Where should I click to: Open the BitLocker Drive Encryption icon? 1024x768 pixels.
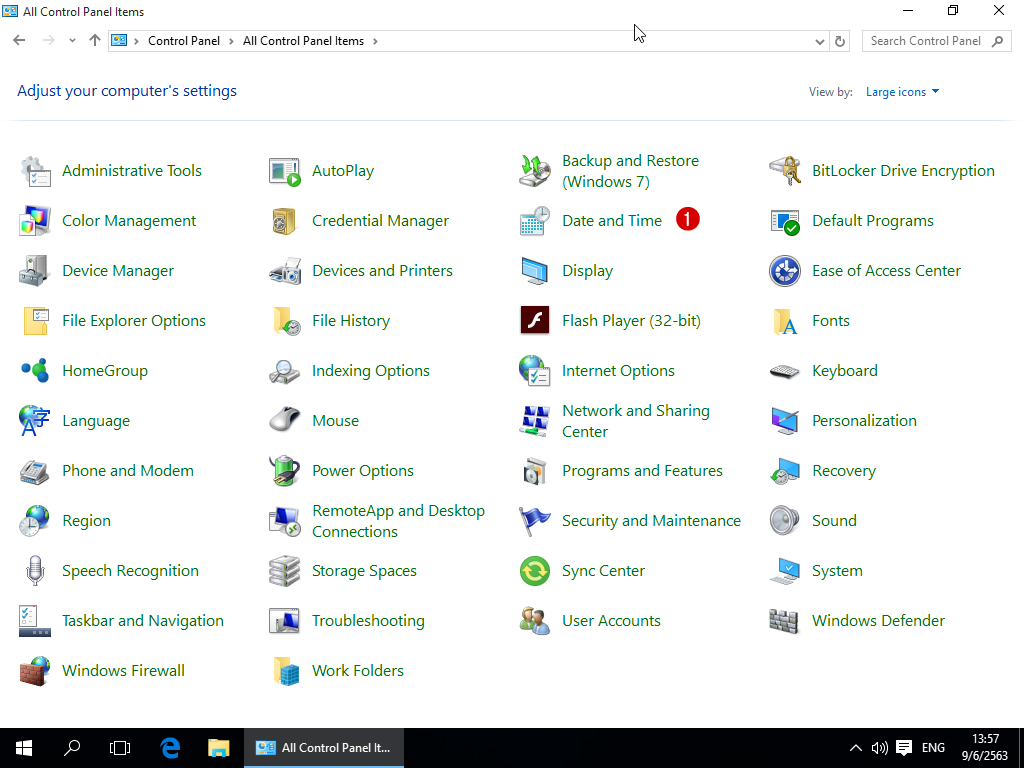785,171
